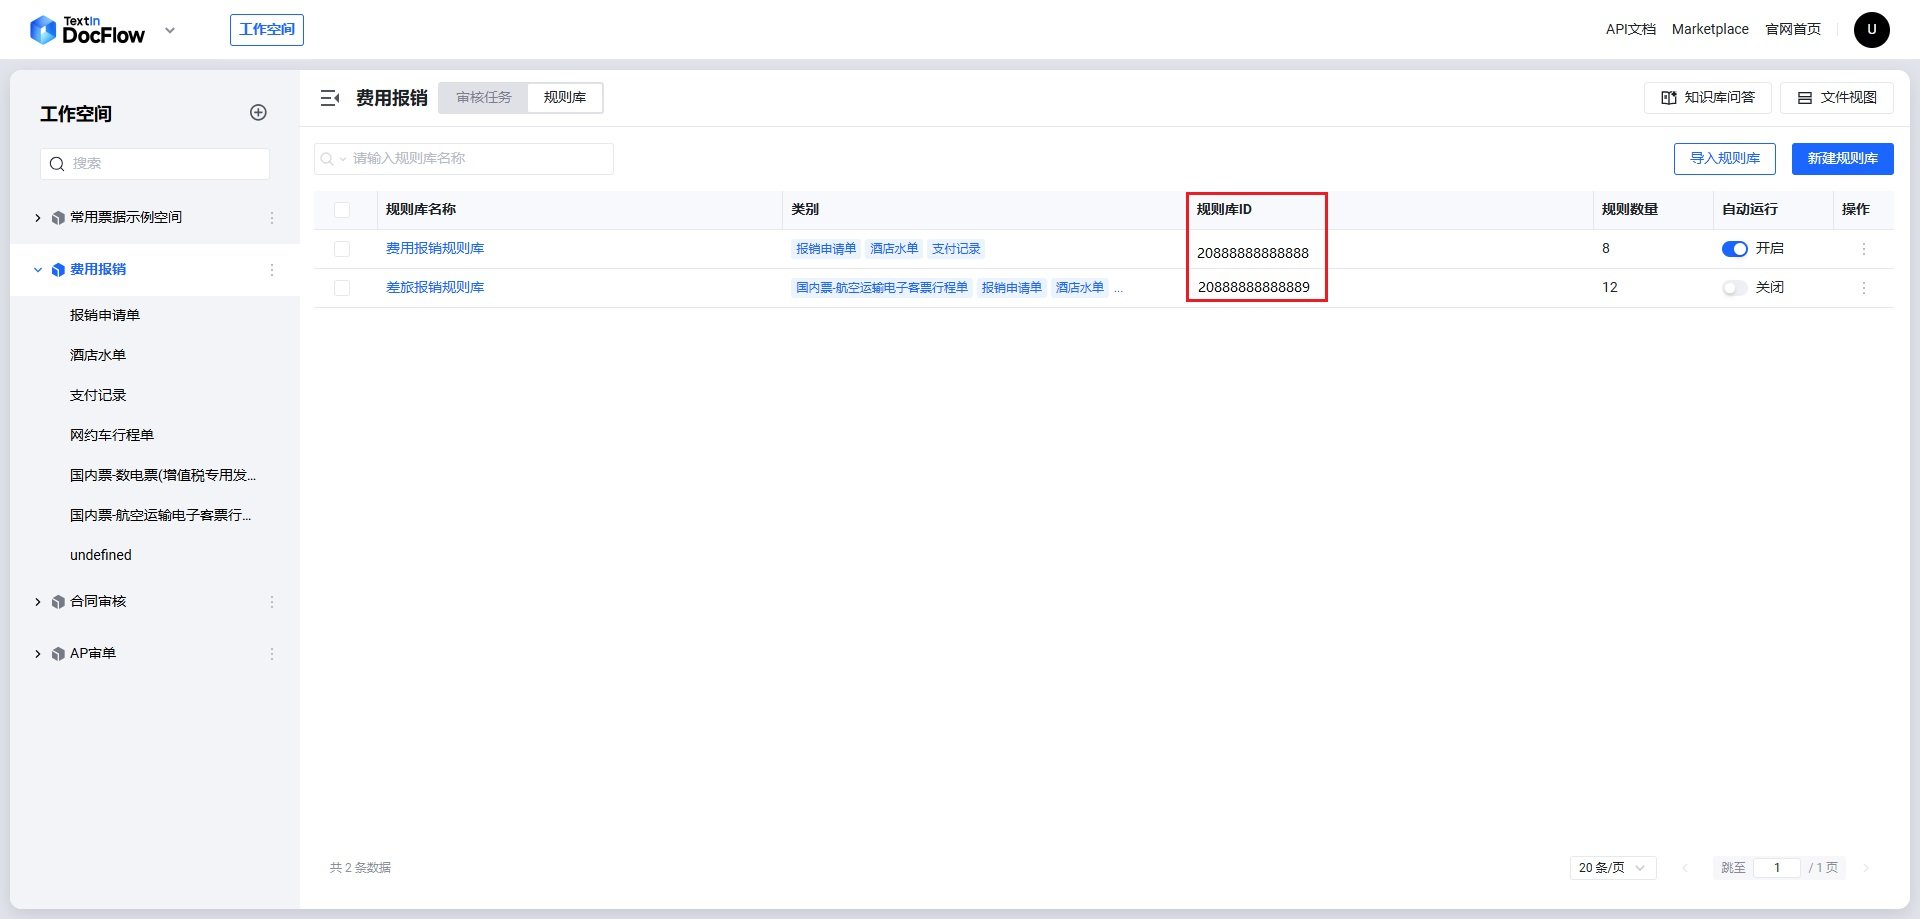Select 网约车行程单 in sidebar
The width and height of the screenshot is (1920, 919).
point(112,435)
